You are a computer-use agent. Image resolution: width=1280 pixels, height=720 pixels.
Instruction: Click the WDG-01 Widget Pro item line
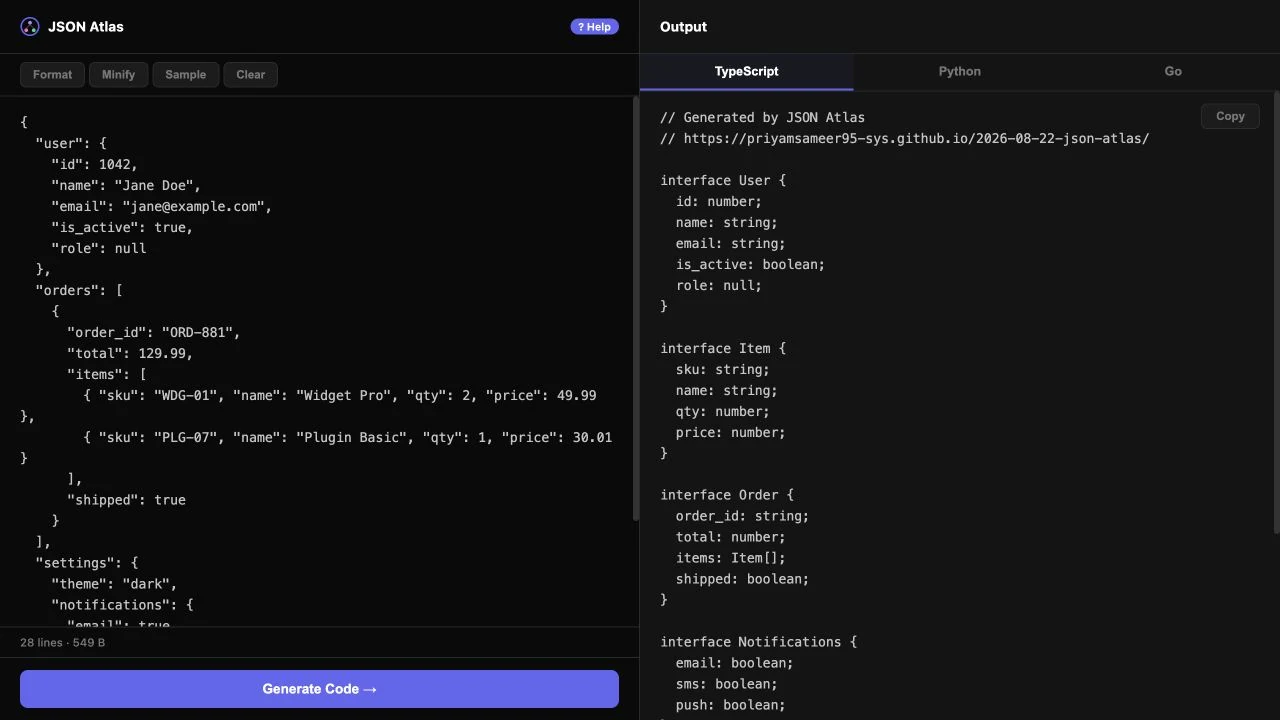pos(340,395)
